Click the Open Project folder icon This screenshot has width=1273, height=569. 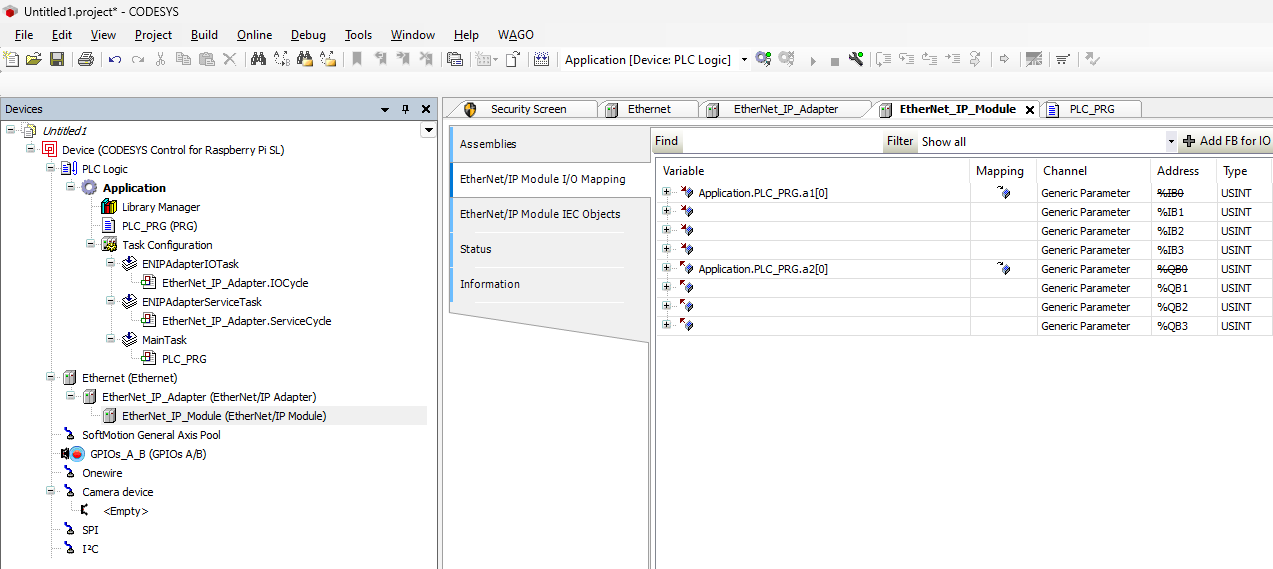point(34,60)
